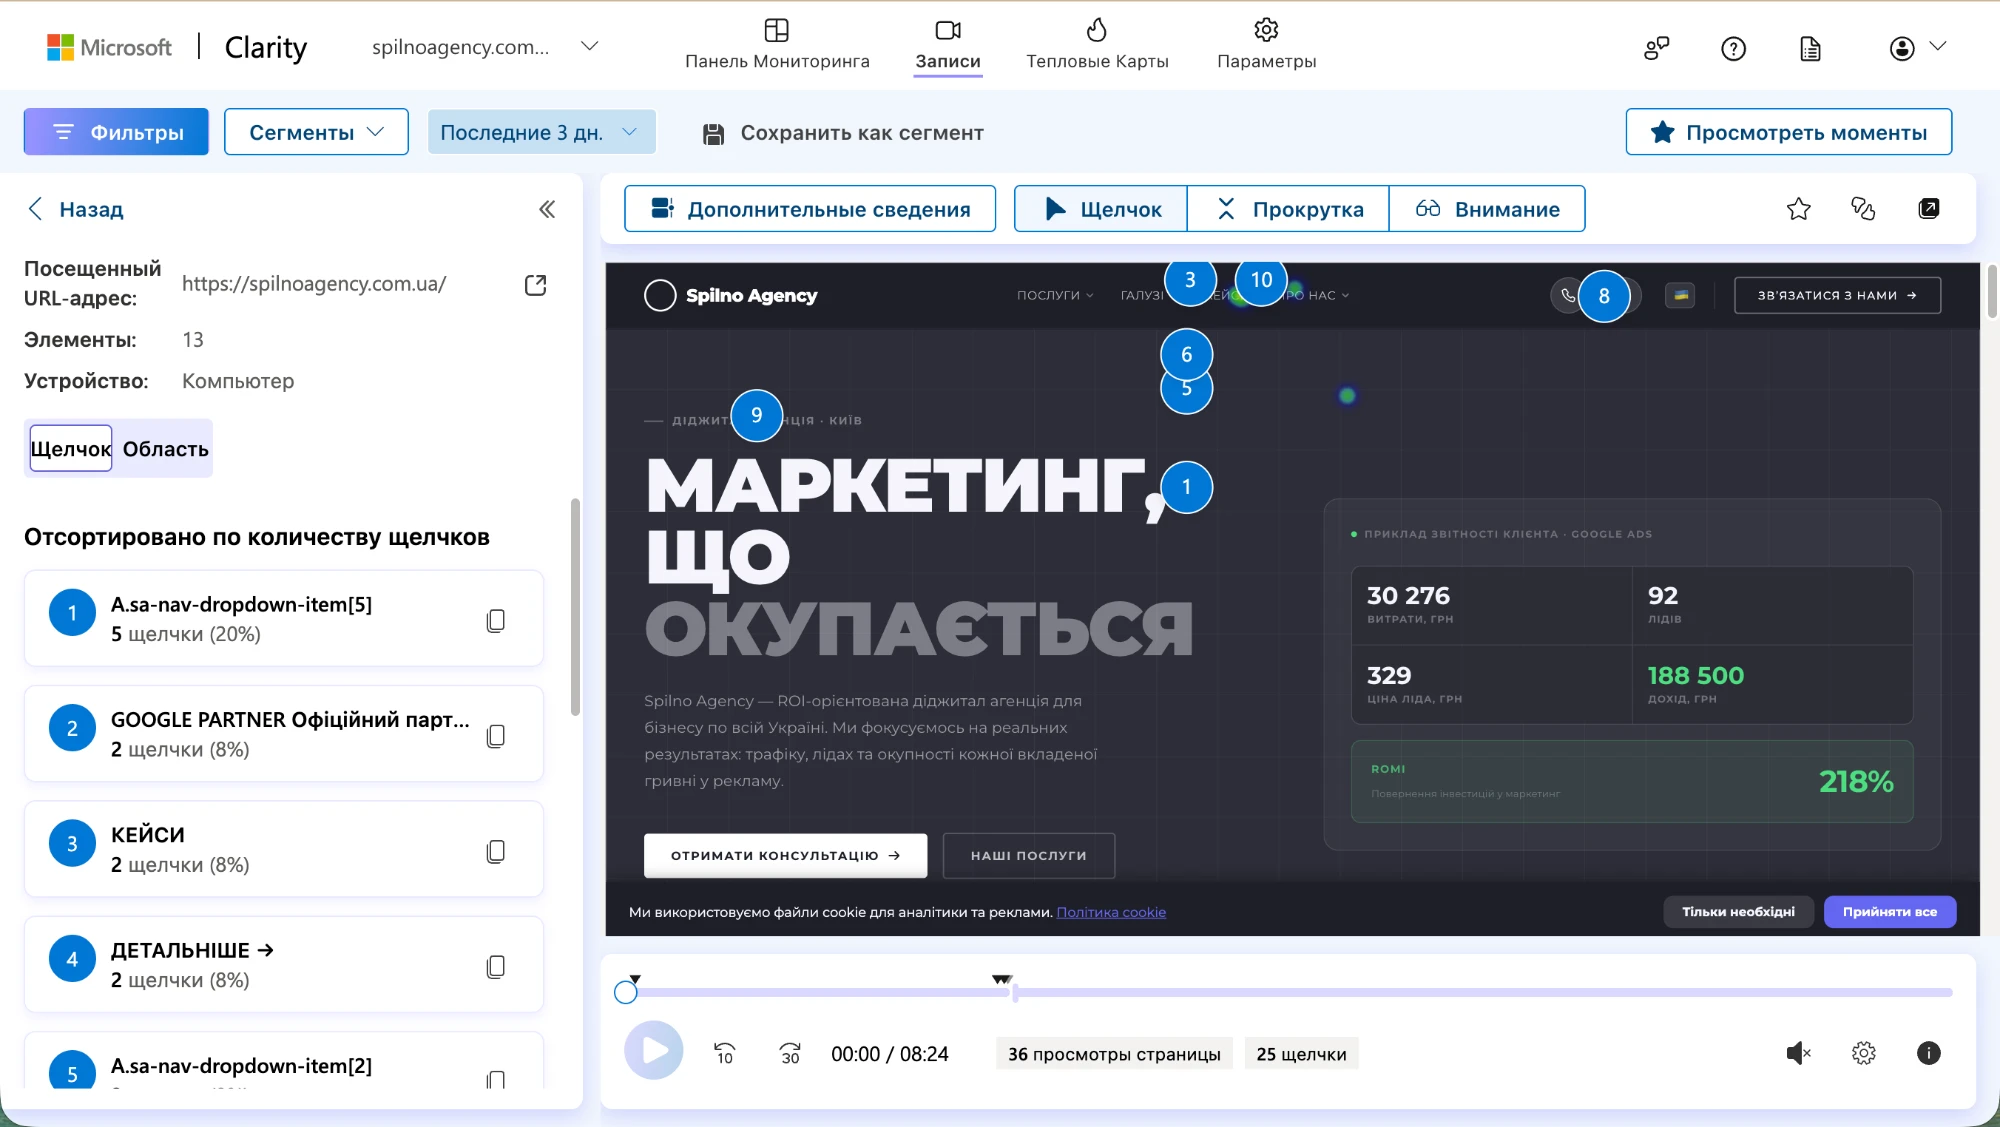Viewport: 2000px width, 1127px height.
Task: Go back with the Назад link
Action: click(x=75, y=209)
